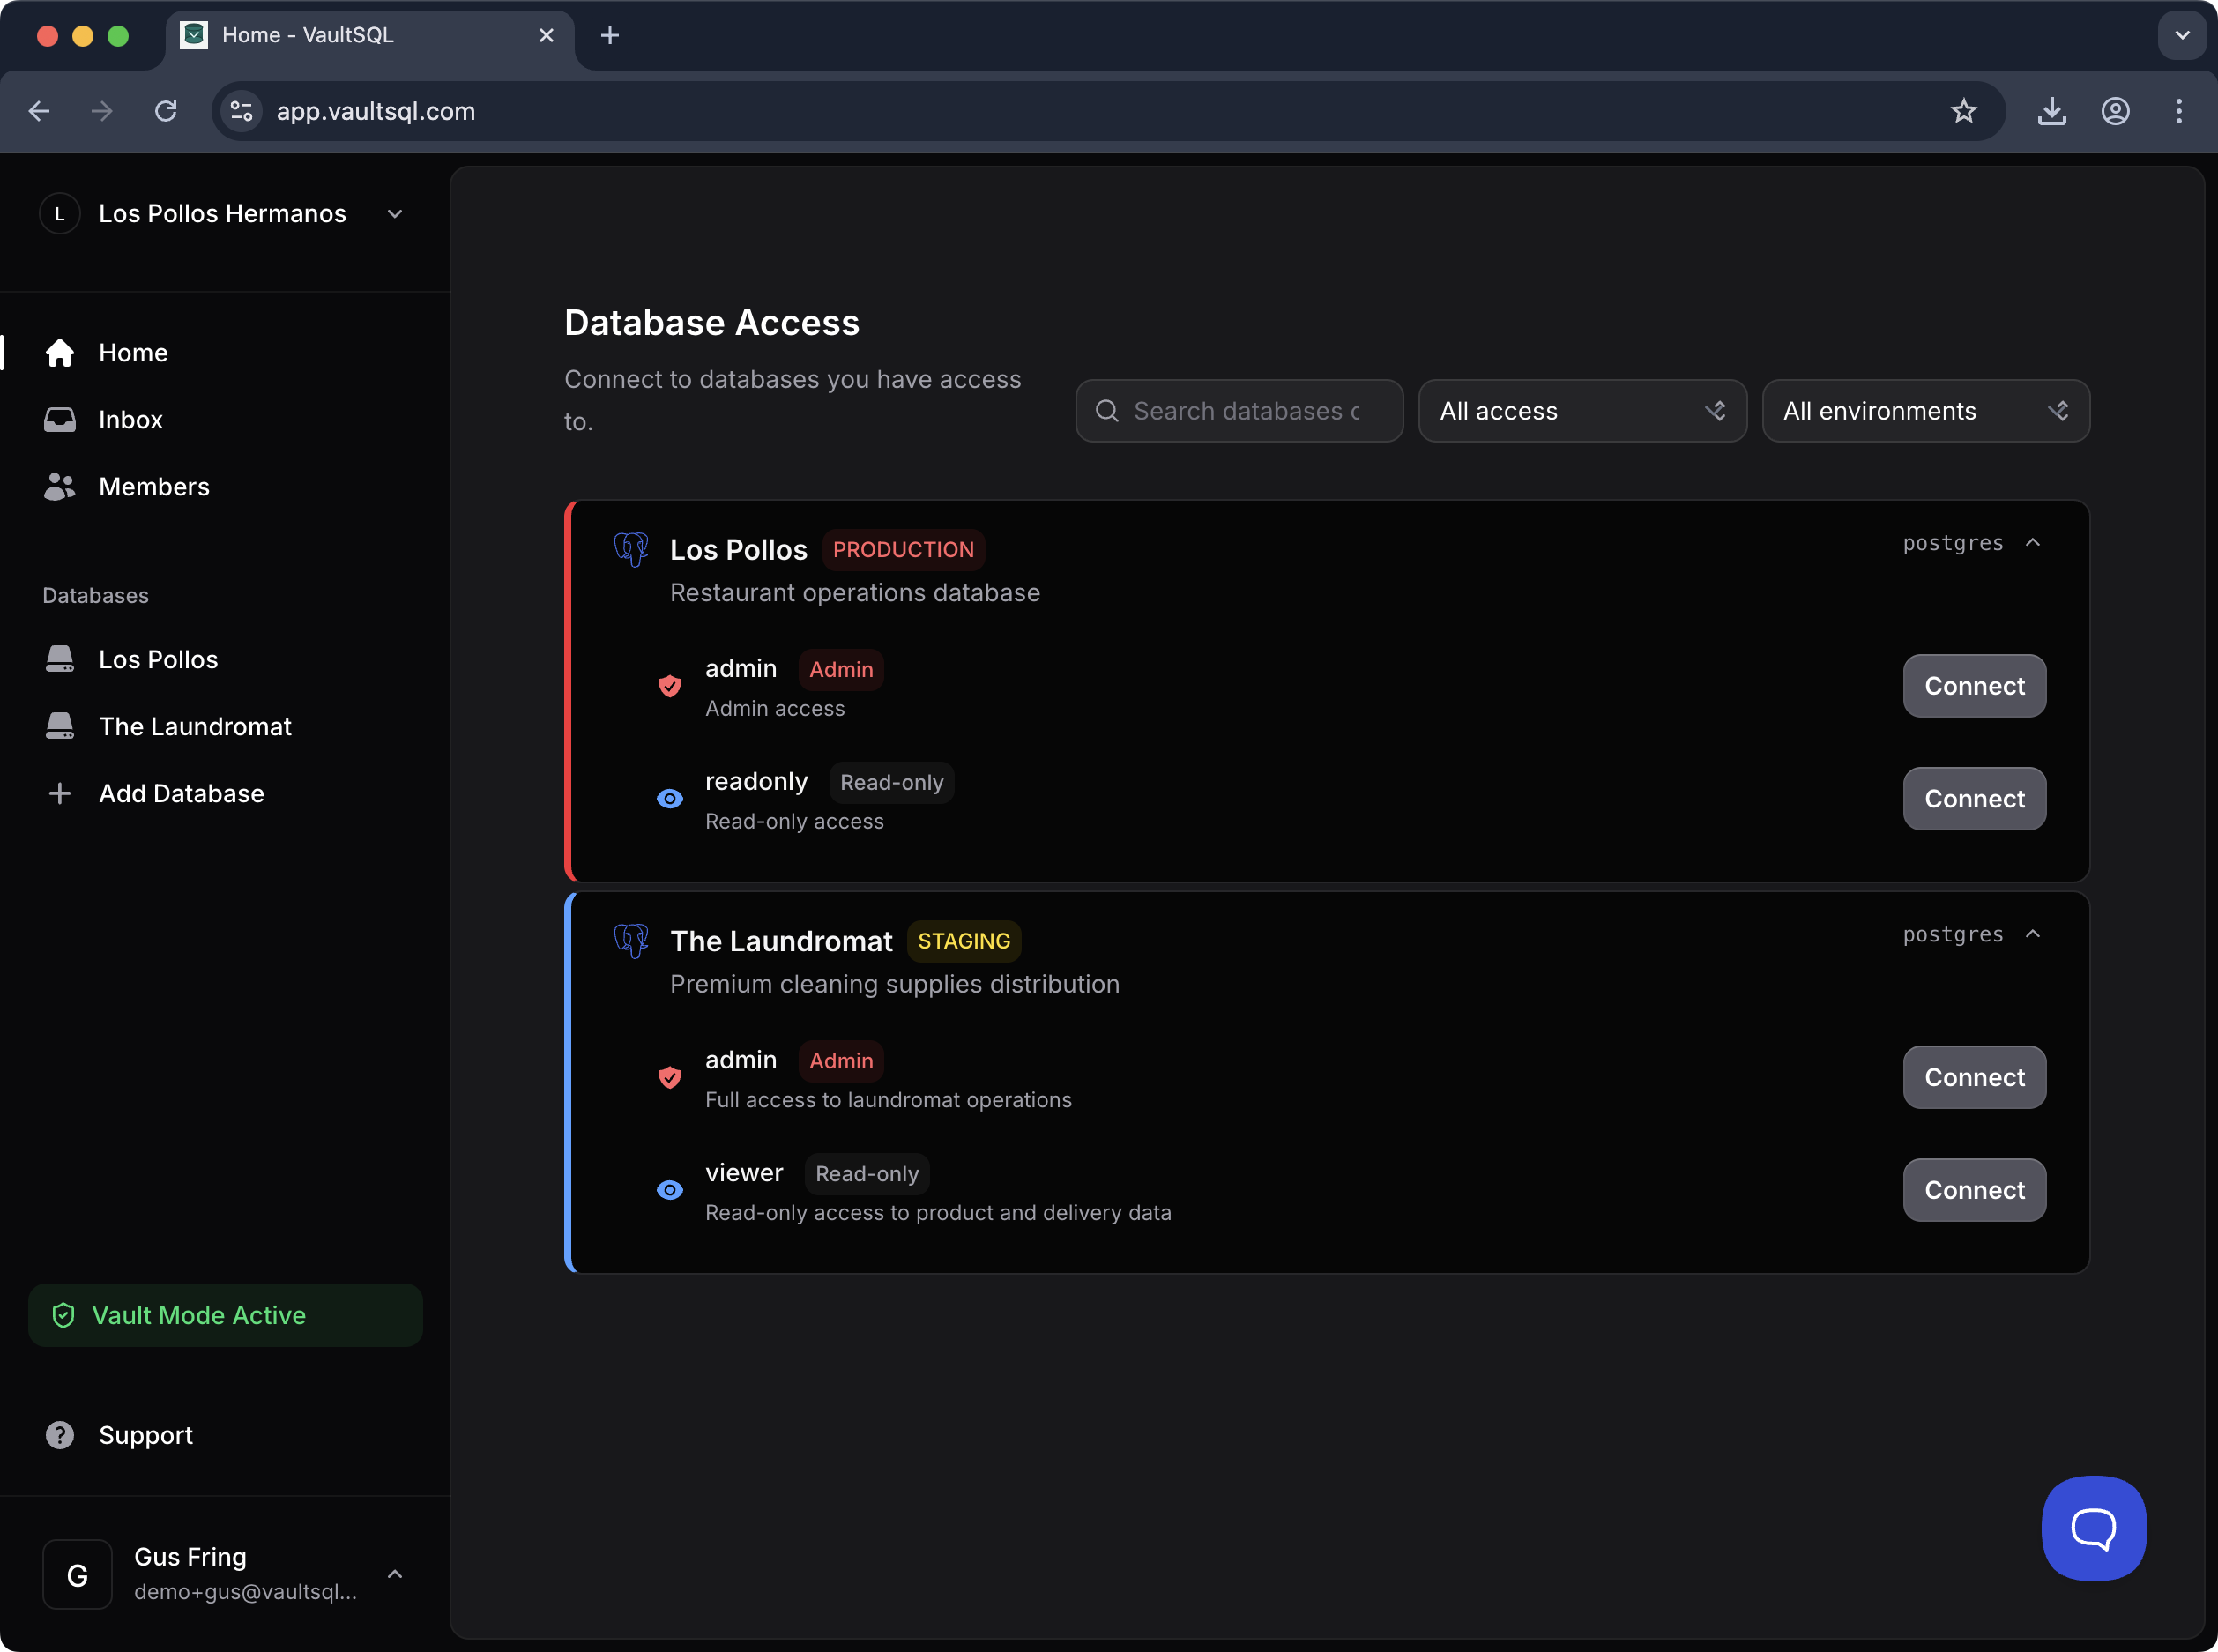This screenshot has width=2218, height=1652.
Task: Click the site information icon in address bar
Action: 242,111
